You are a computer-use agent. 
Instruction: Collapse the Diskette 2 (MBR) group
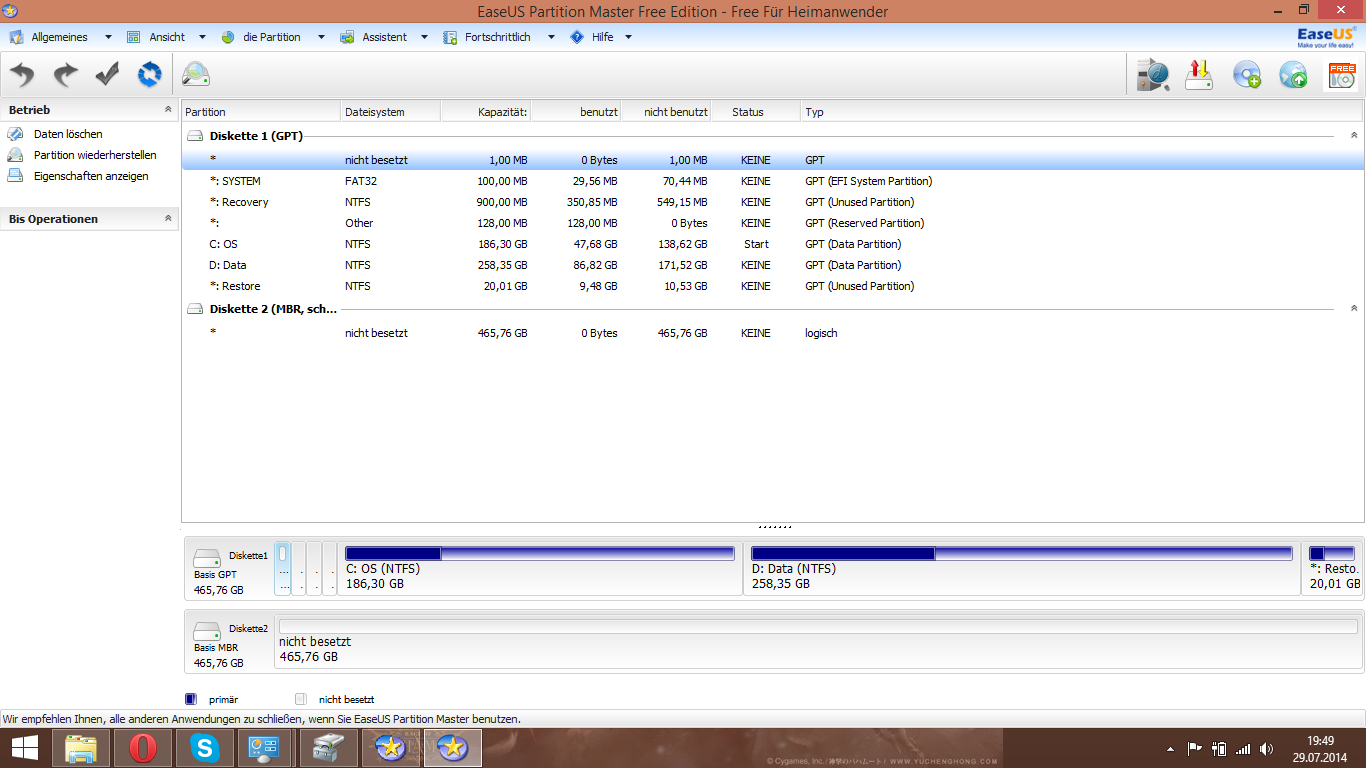(1354, 309)
